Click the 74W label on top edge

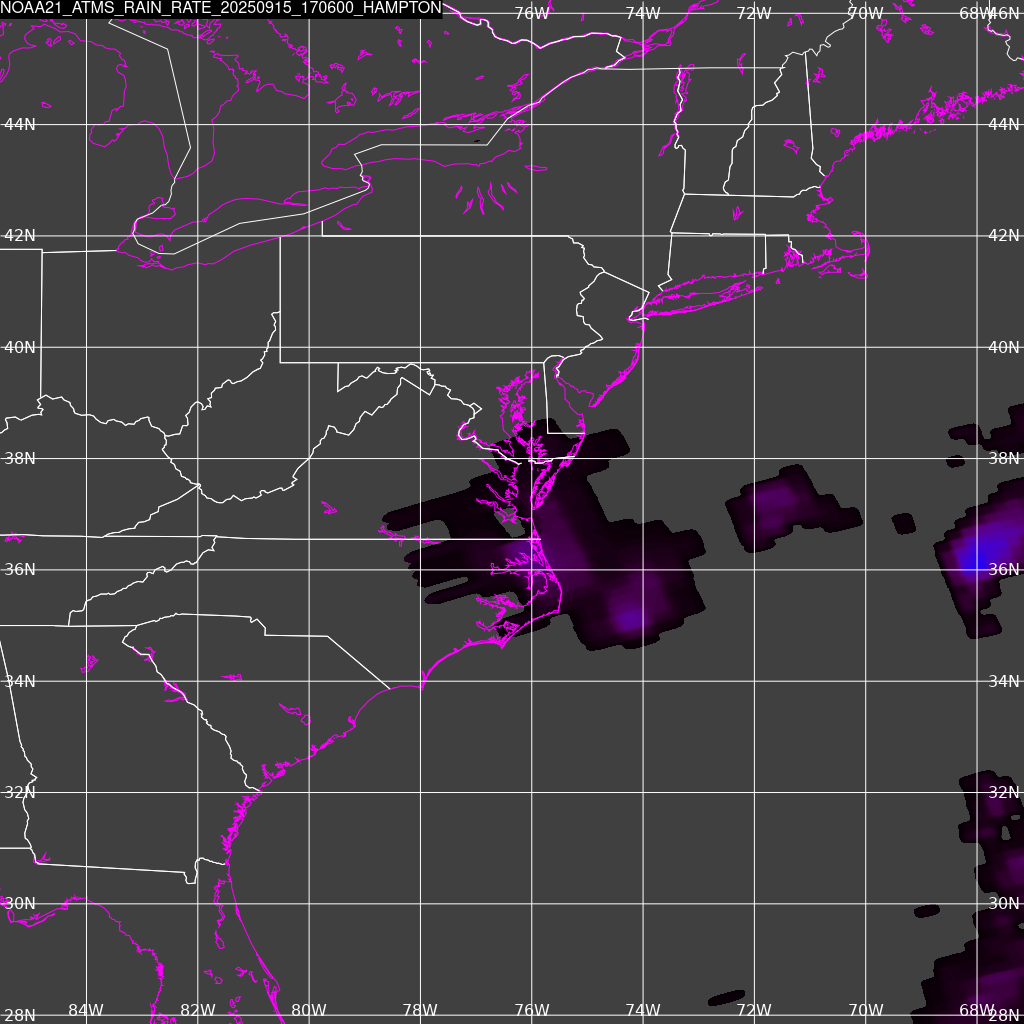pos(643,13)
